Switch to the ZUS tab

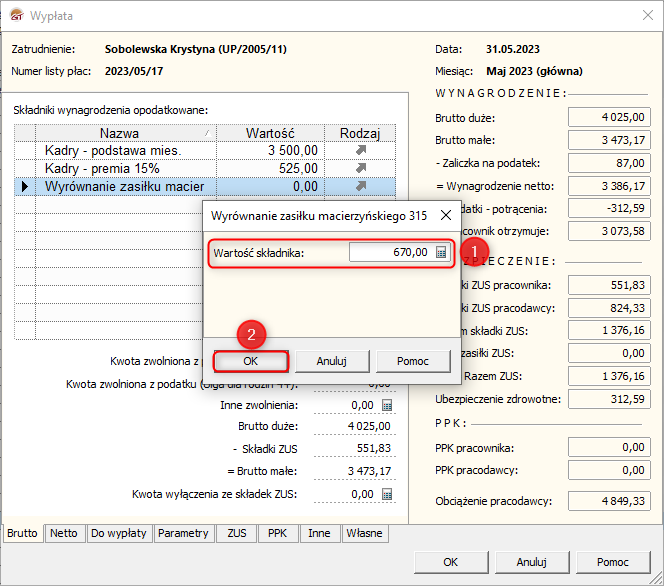pos(237,533)
